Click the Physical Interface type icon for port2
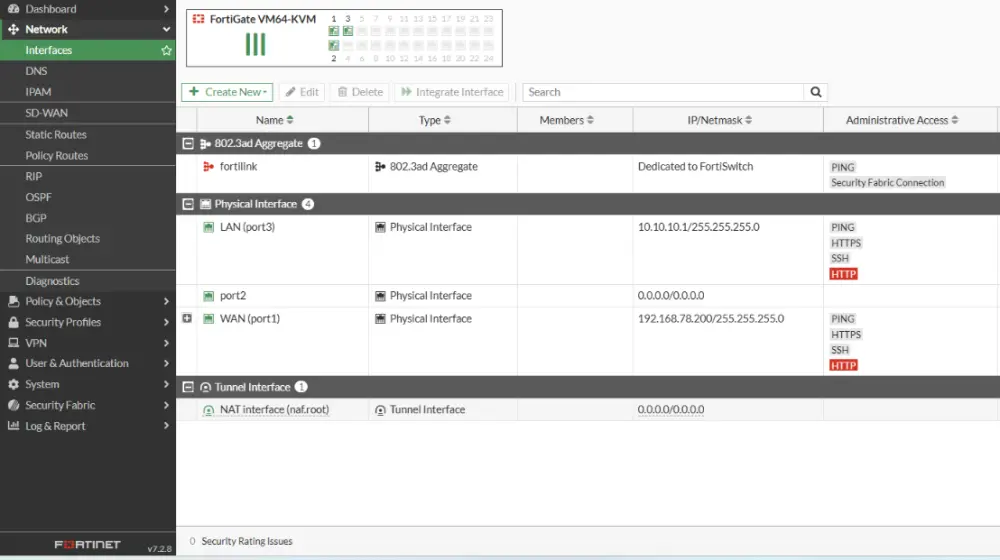Screen dimensions: 1000x560 pos(380,296)
